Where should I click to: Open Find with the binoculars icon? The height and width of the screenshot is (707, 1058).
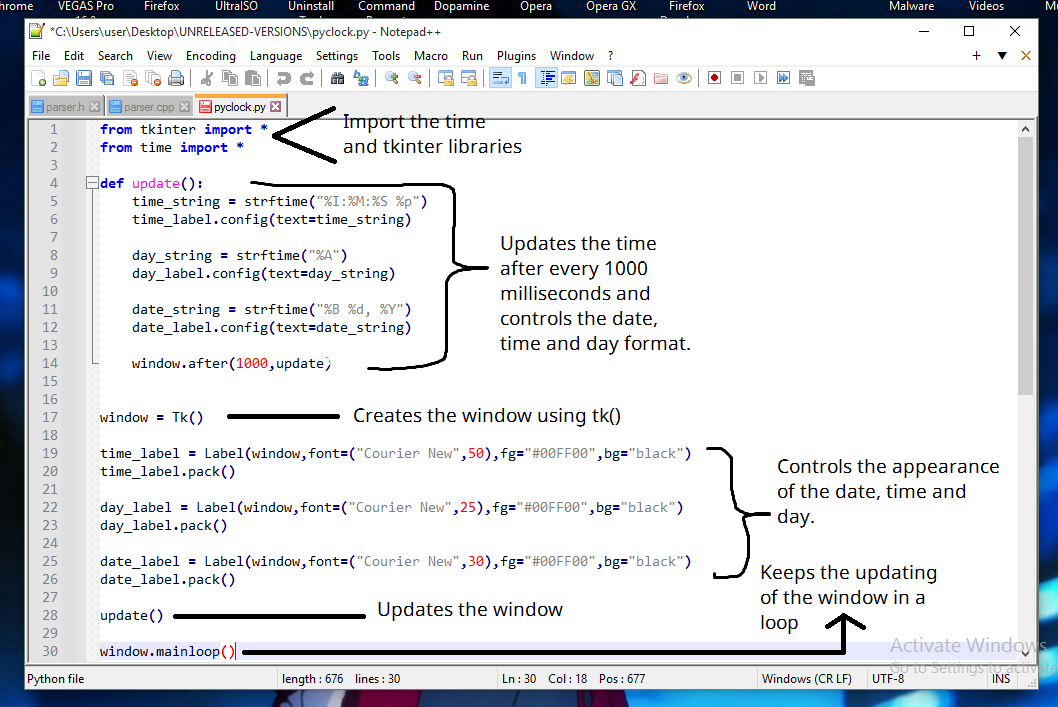[336, 78]
